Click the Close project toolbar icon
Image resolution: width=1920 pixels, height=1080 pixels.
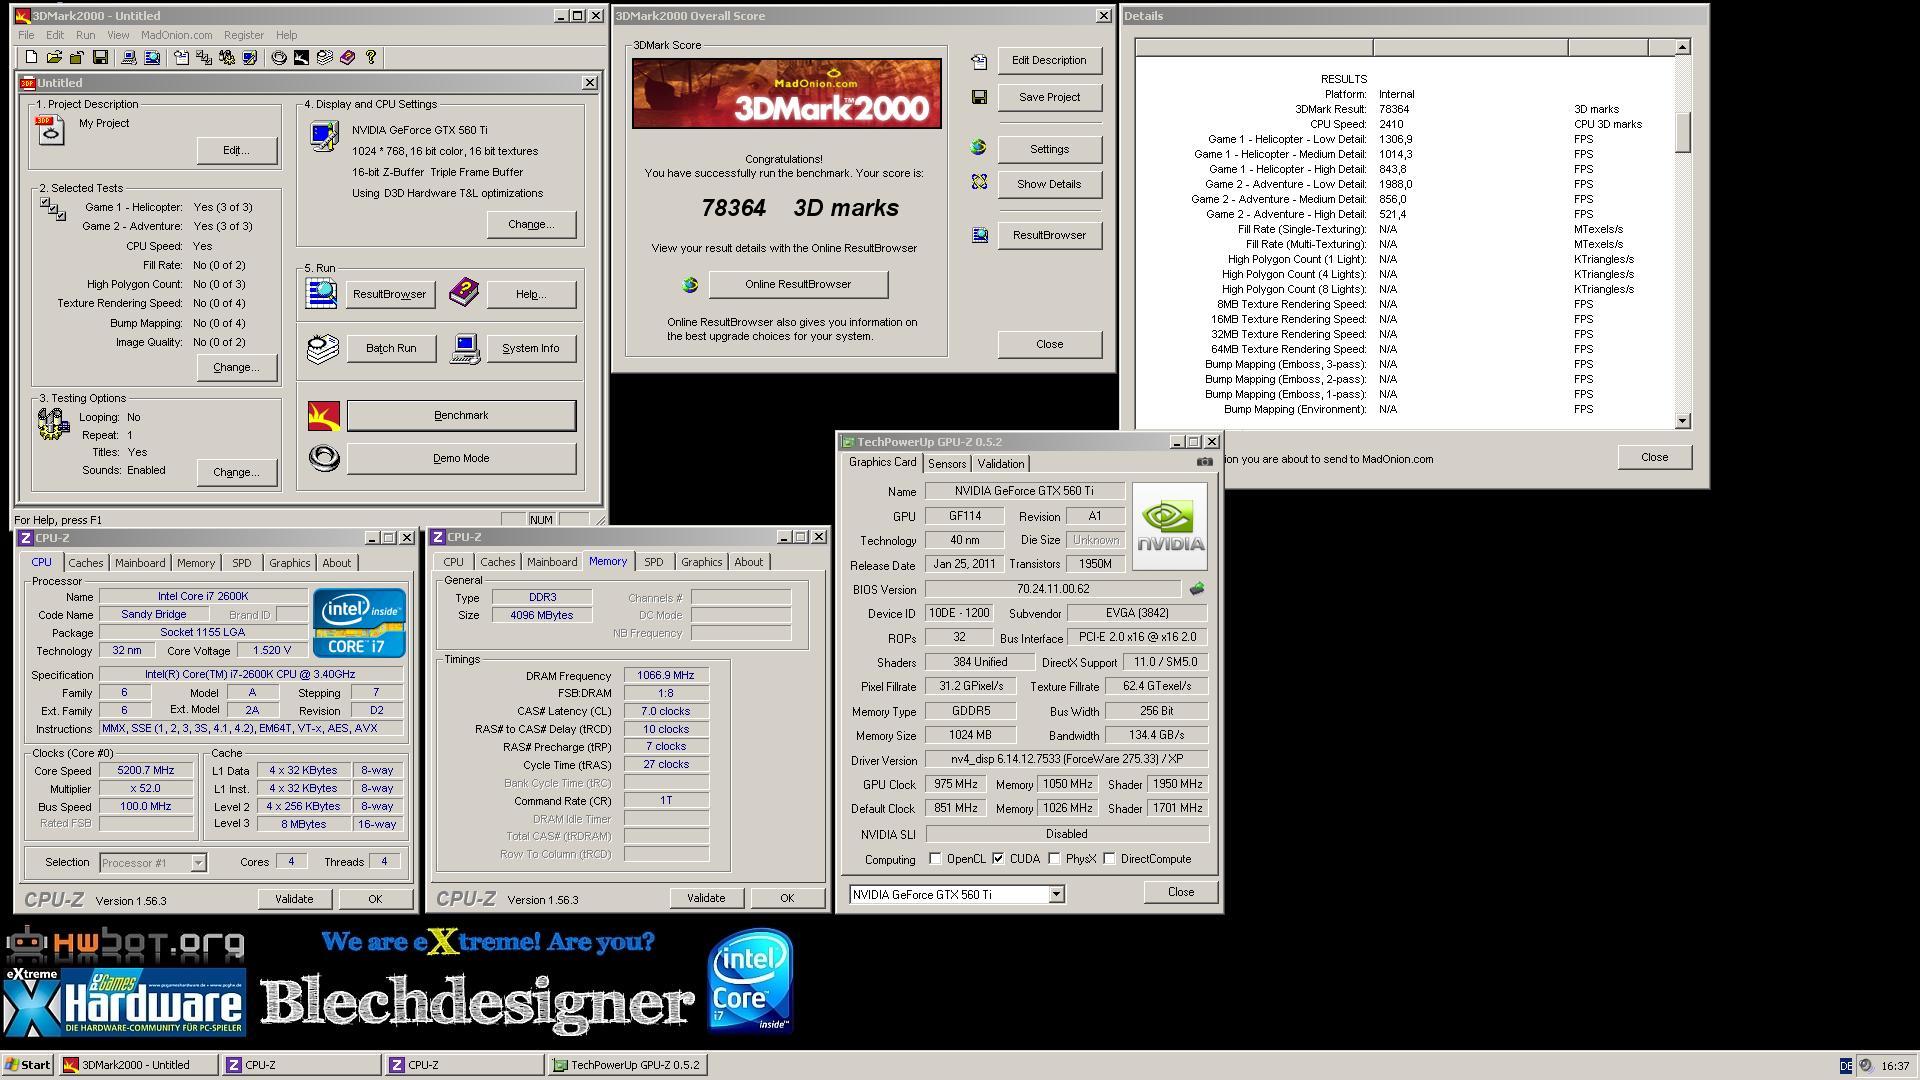(x=77, y=58)
